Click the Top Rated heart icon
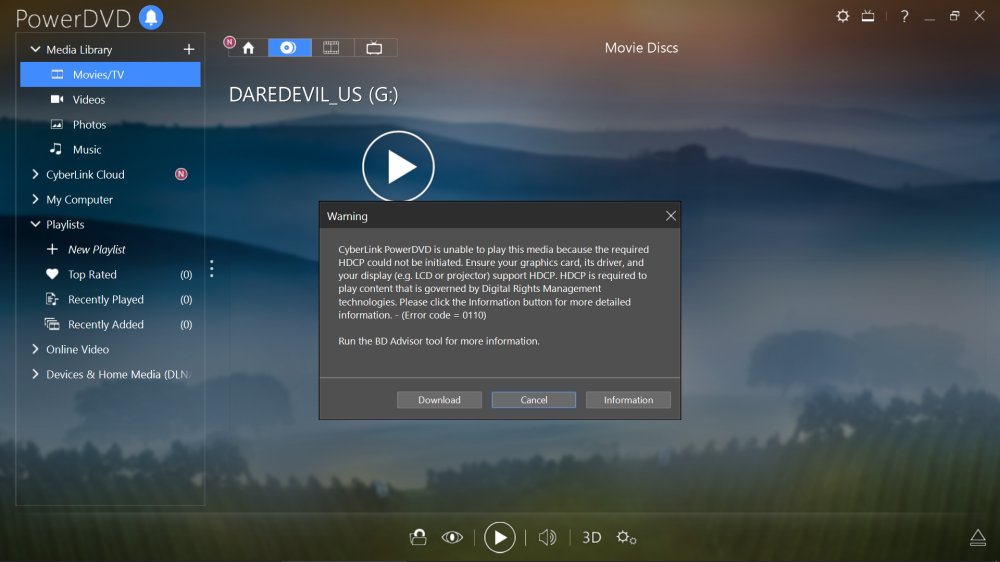 point(52,274)
